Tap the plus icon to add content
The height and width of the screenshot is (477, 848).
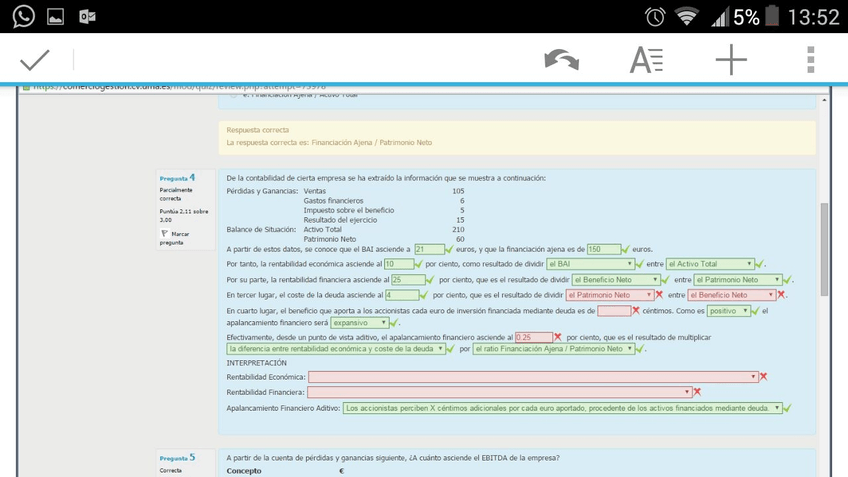click(x=731, y=61)
